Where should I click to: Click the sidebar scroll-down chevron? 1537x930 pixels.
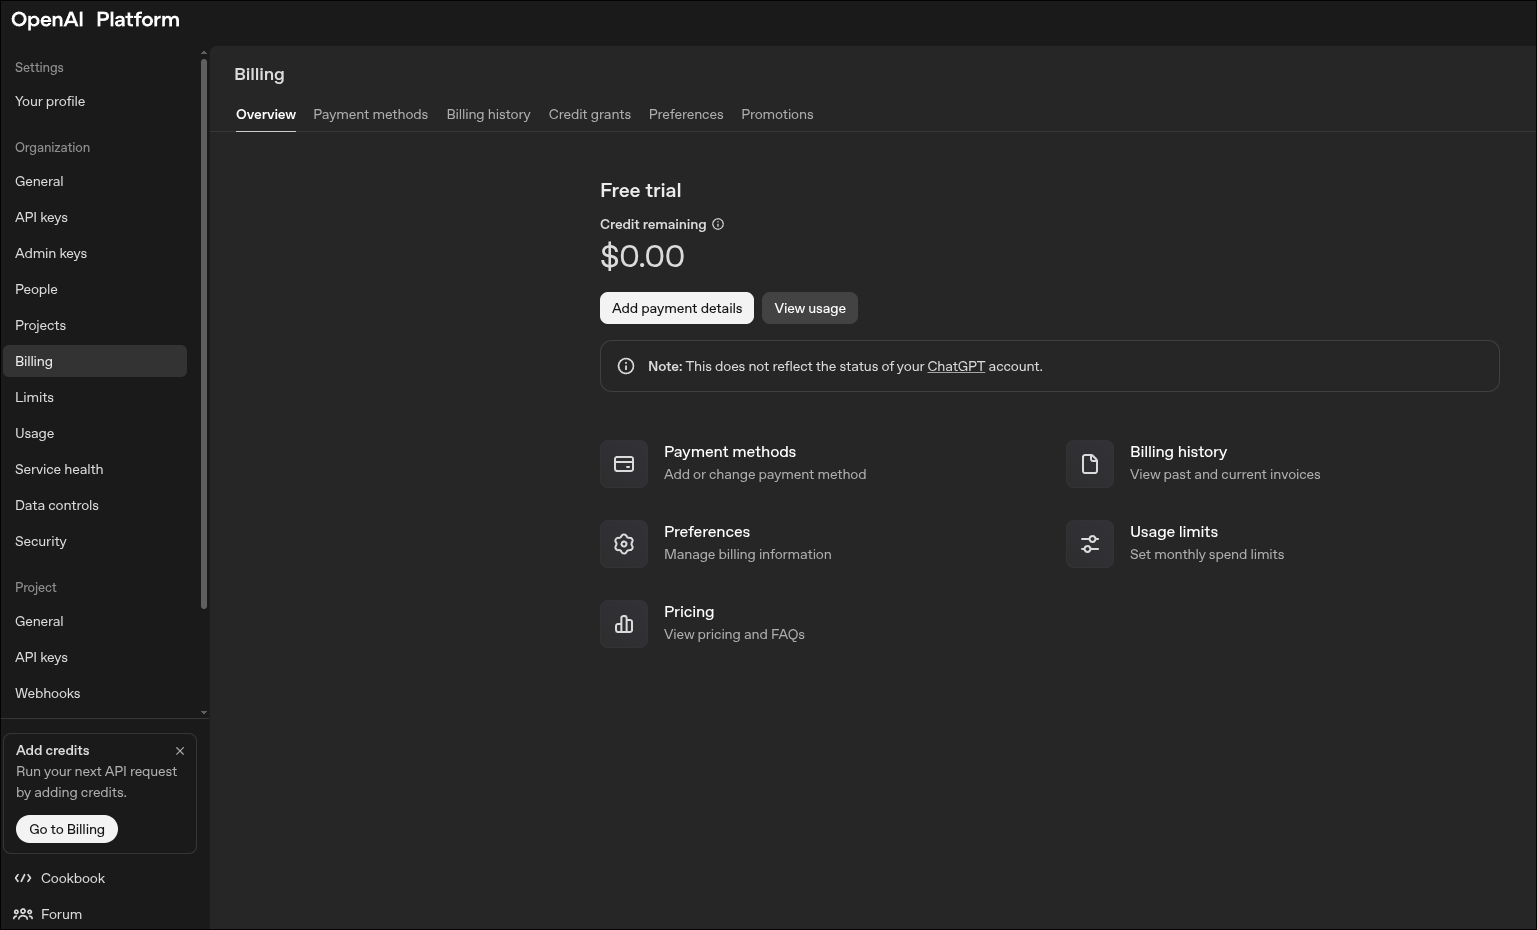click(x=203, y=711)
